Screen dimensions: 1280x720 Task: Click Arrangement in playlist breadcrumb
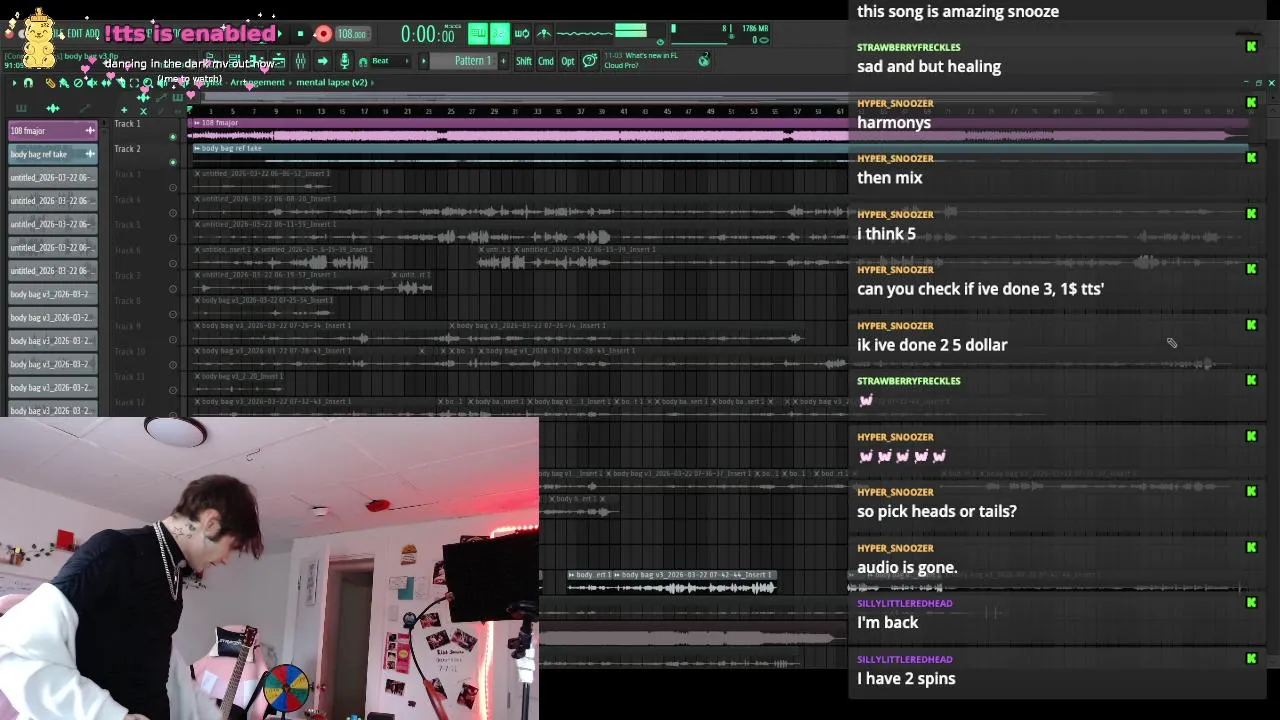coord(257,82)
